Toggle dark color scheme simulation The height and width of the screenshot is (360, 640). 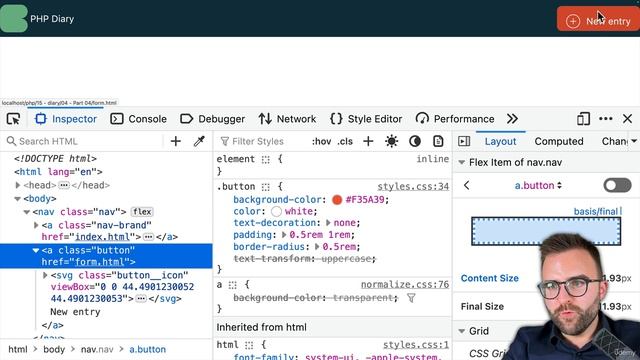point(415,141)
